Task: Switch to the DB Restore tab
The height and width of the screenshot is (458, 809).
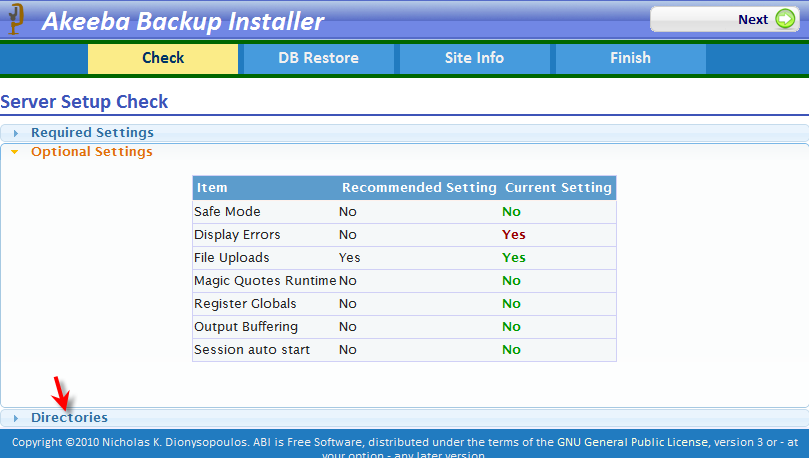Action: pos(318,58)
